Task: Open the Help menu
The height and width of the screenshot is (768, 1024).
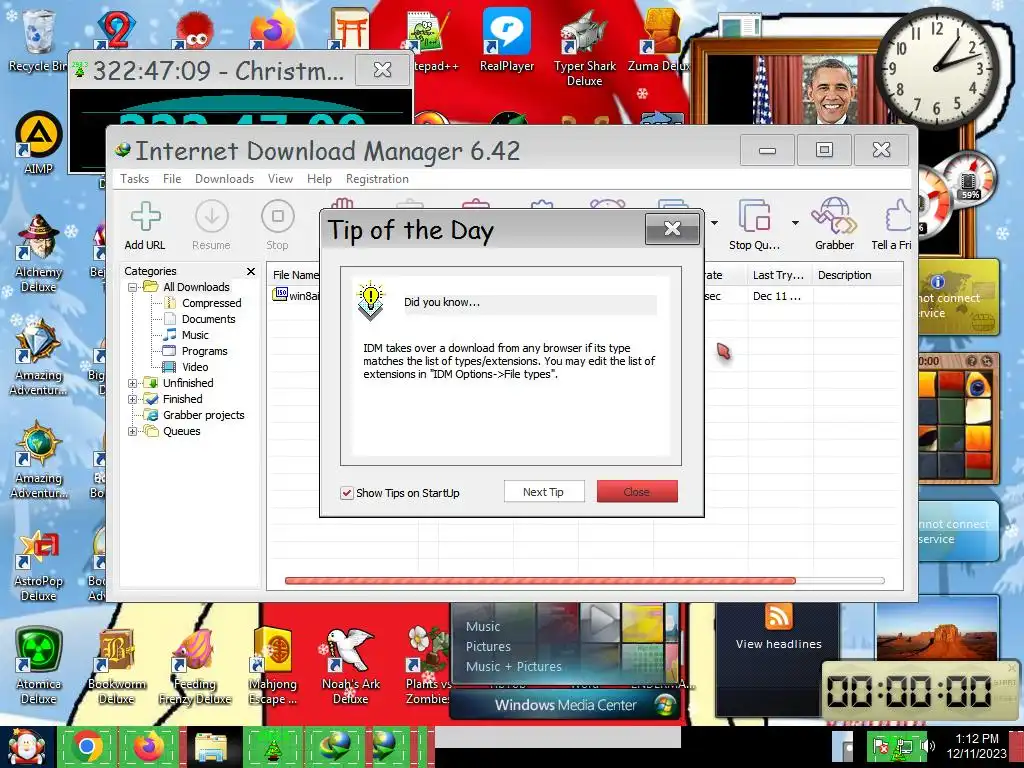Action: coord(319,179)
